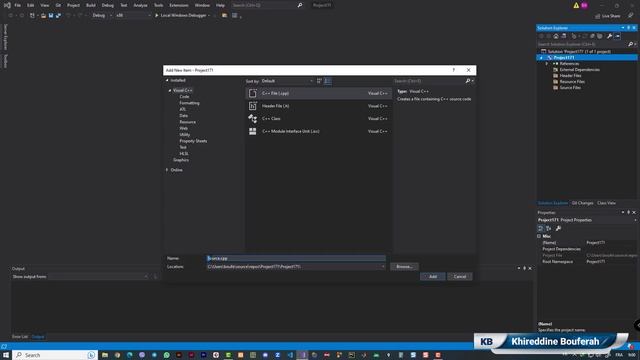Open WhatsApp from the taskbar
Viewport: 640px width, 360px height.
point(167,355)
